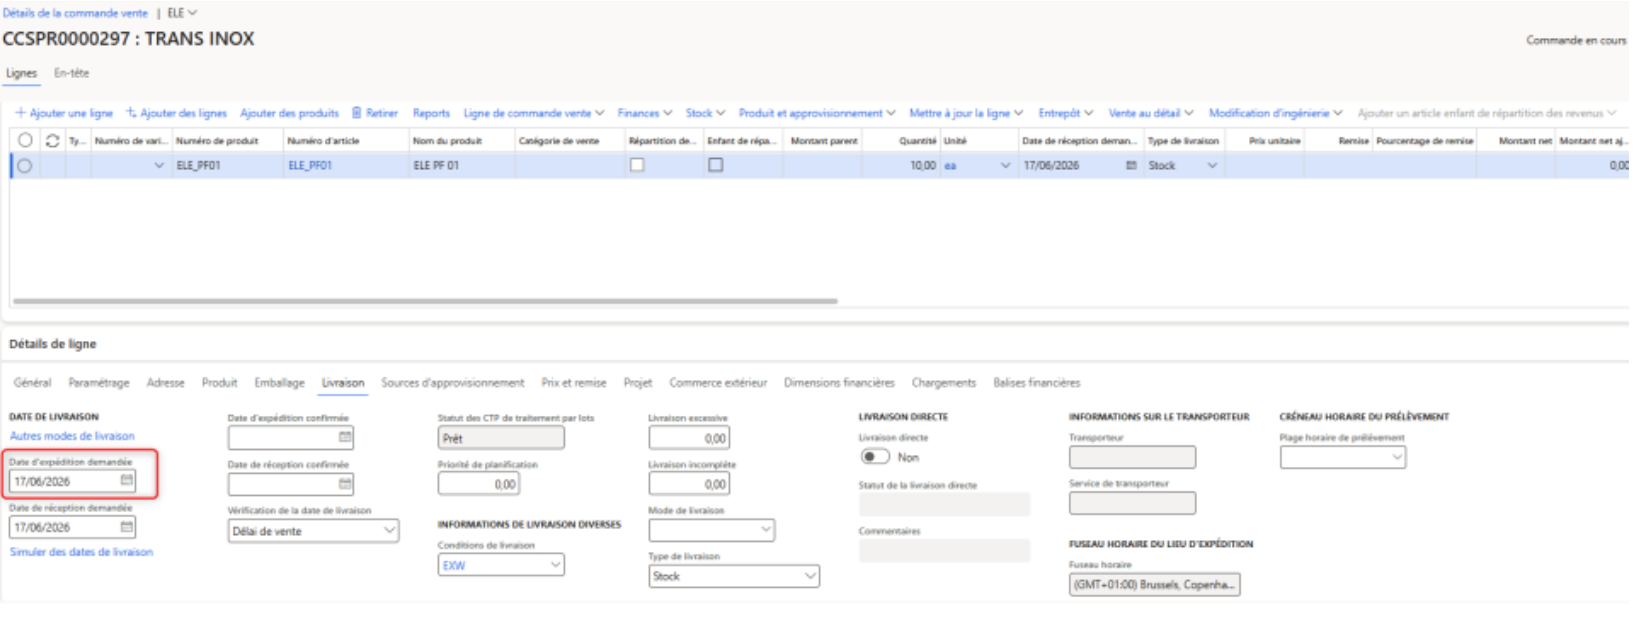Click the Autres modes de livraison link
Screen dimensions: 1640x642
pyautogui.click(x=72, y=436)
